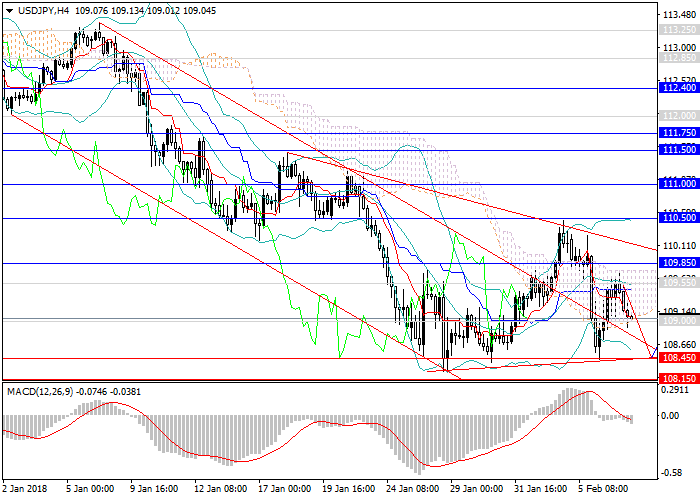
Task: Click the 2 Jan 2018 date label
Action: 24,490
